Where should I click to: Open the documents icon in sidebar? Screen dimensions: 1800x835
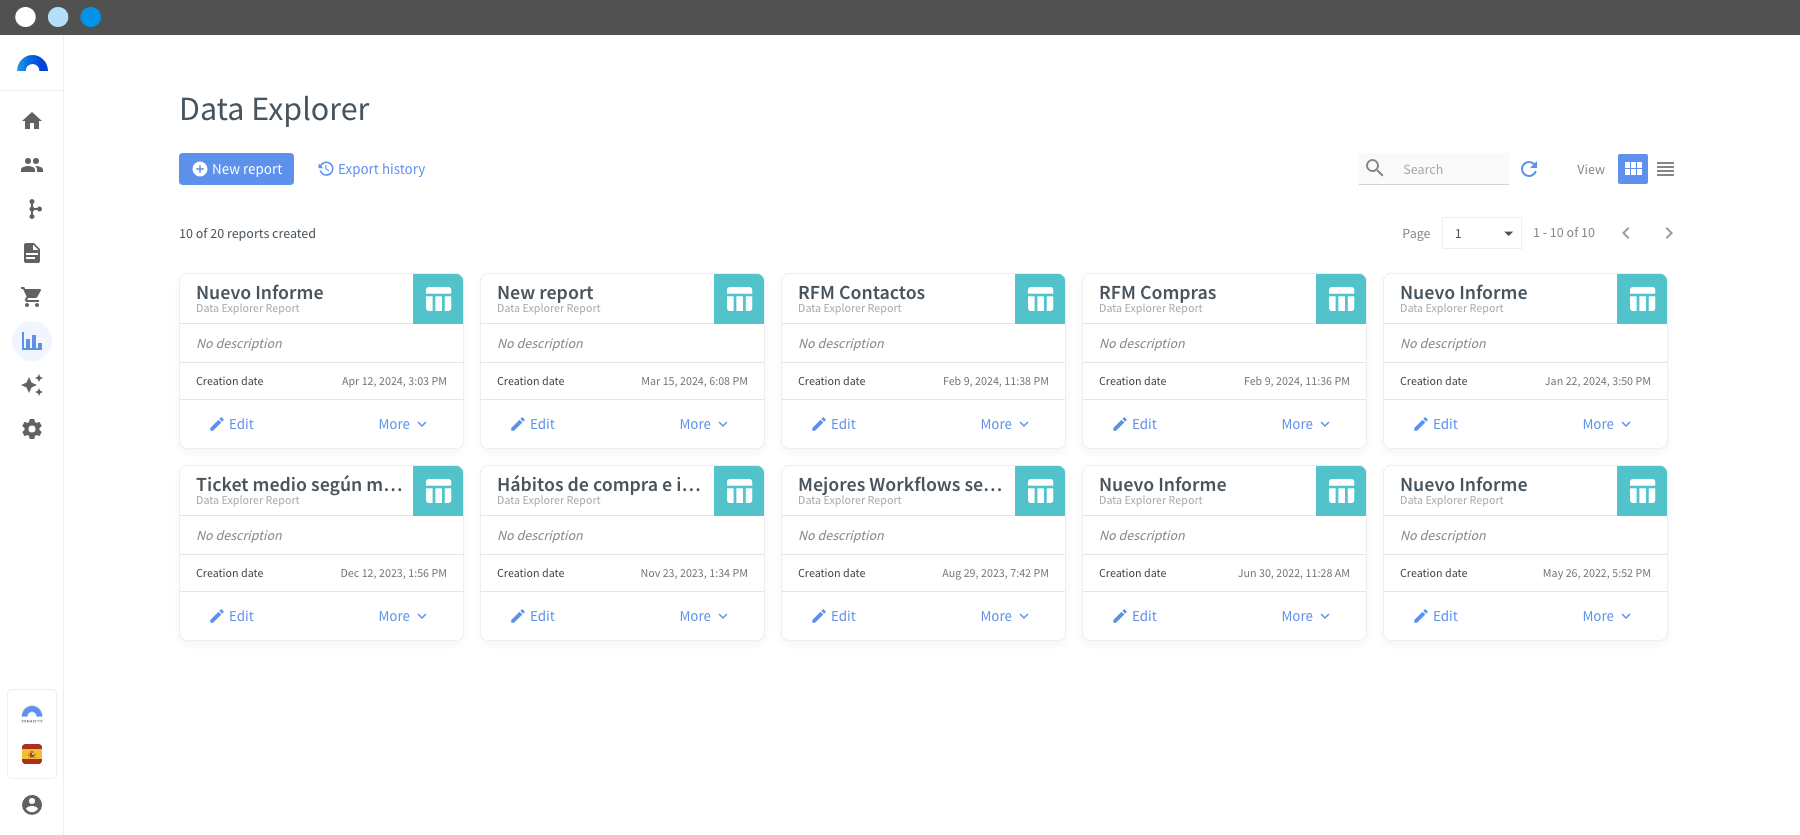pos(32,253)
